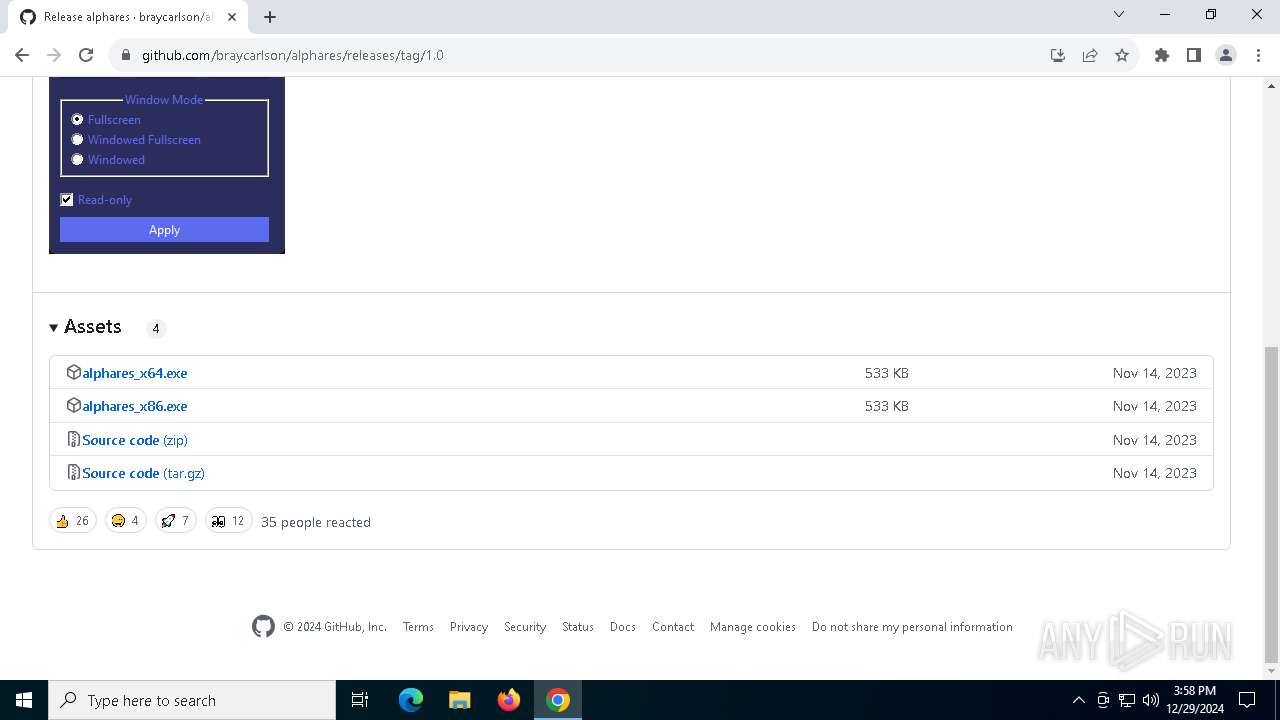Click zip file icon beside Source code (zip)
The height and width of the screenshot is (720, 1280).
tap(73, 439)
